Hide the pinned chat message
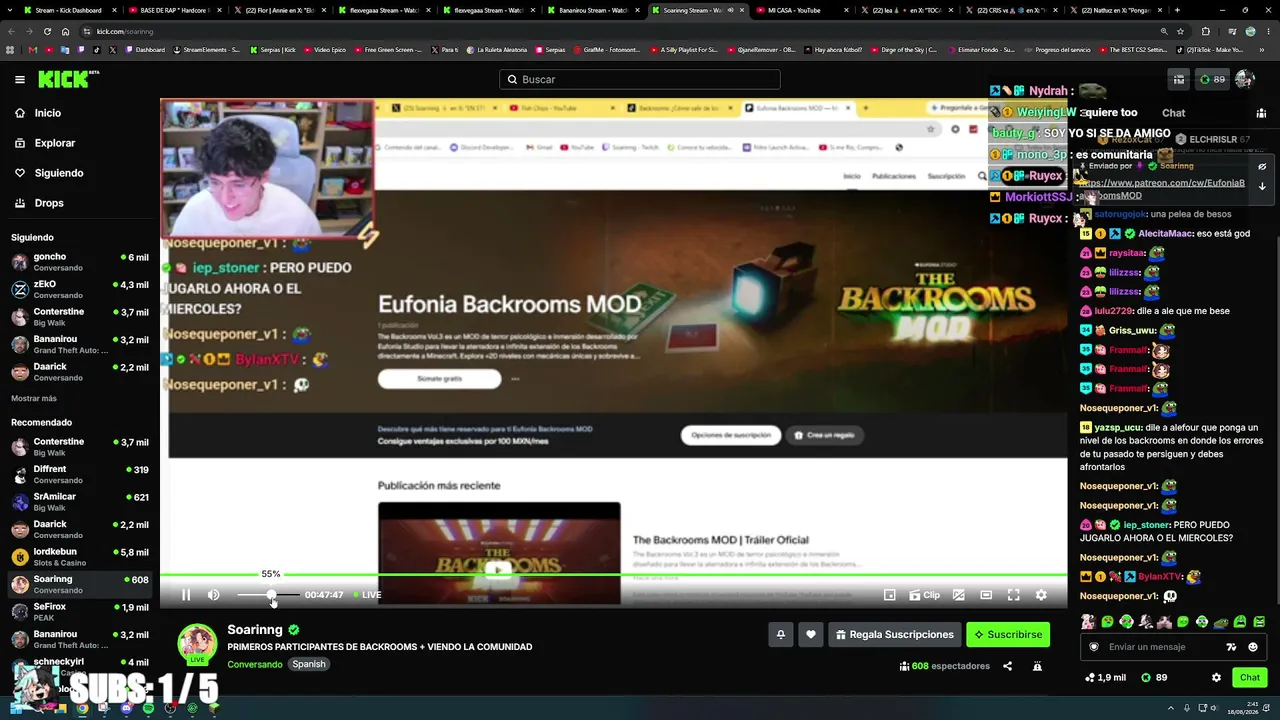Viewport: 1280px width, 720px height. coord(1262,167)
